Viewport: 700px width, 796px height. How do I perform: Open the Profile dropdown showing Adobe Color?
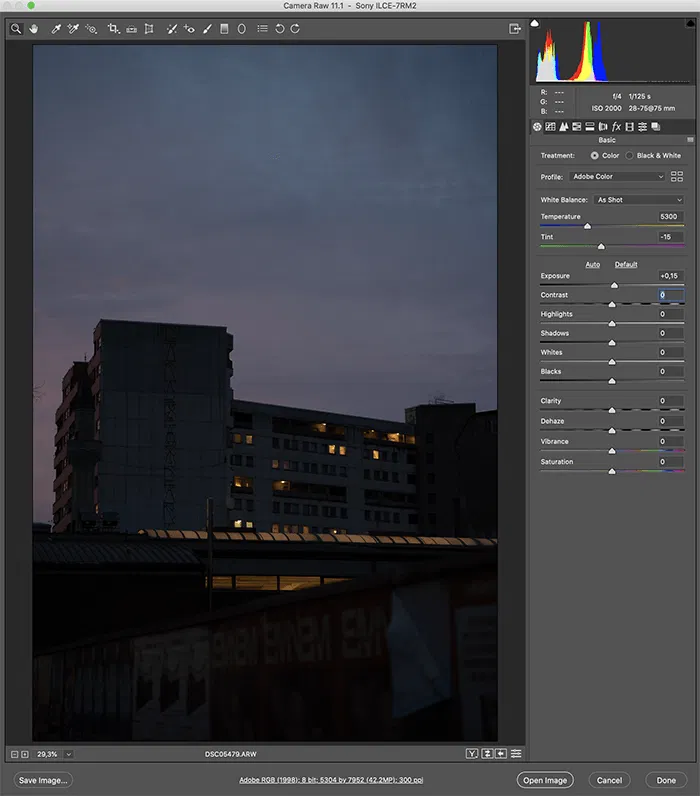point(617,177)
